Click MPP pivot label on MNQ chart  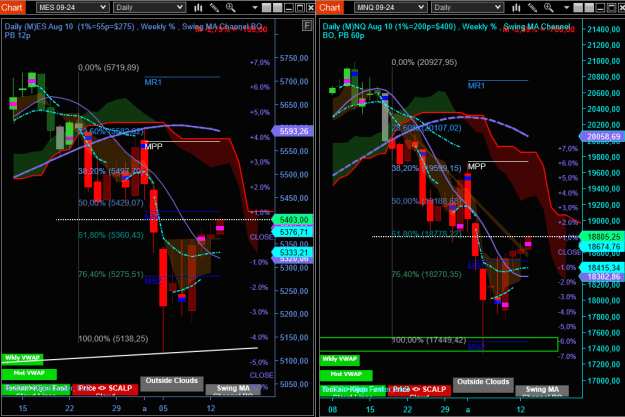(x=477, y=167)
